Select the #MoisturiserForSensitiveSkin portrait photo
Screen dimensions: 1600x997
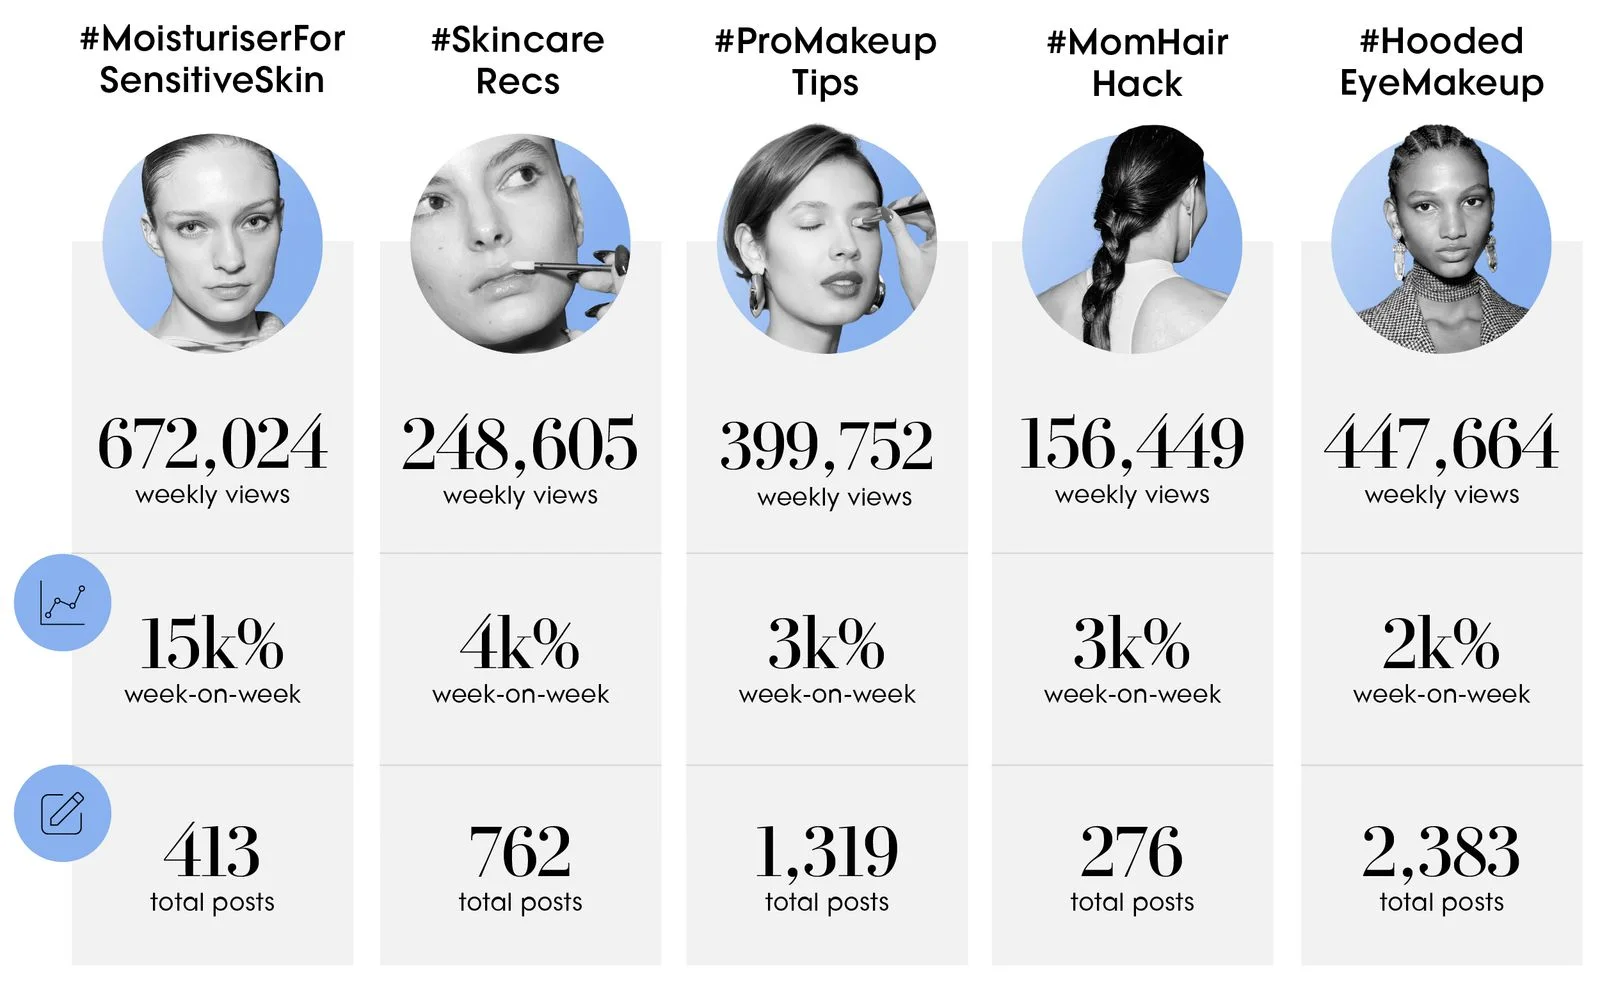(213, 243)
